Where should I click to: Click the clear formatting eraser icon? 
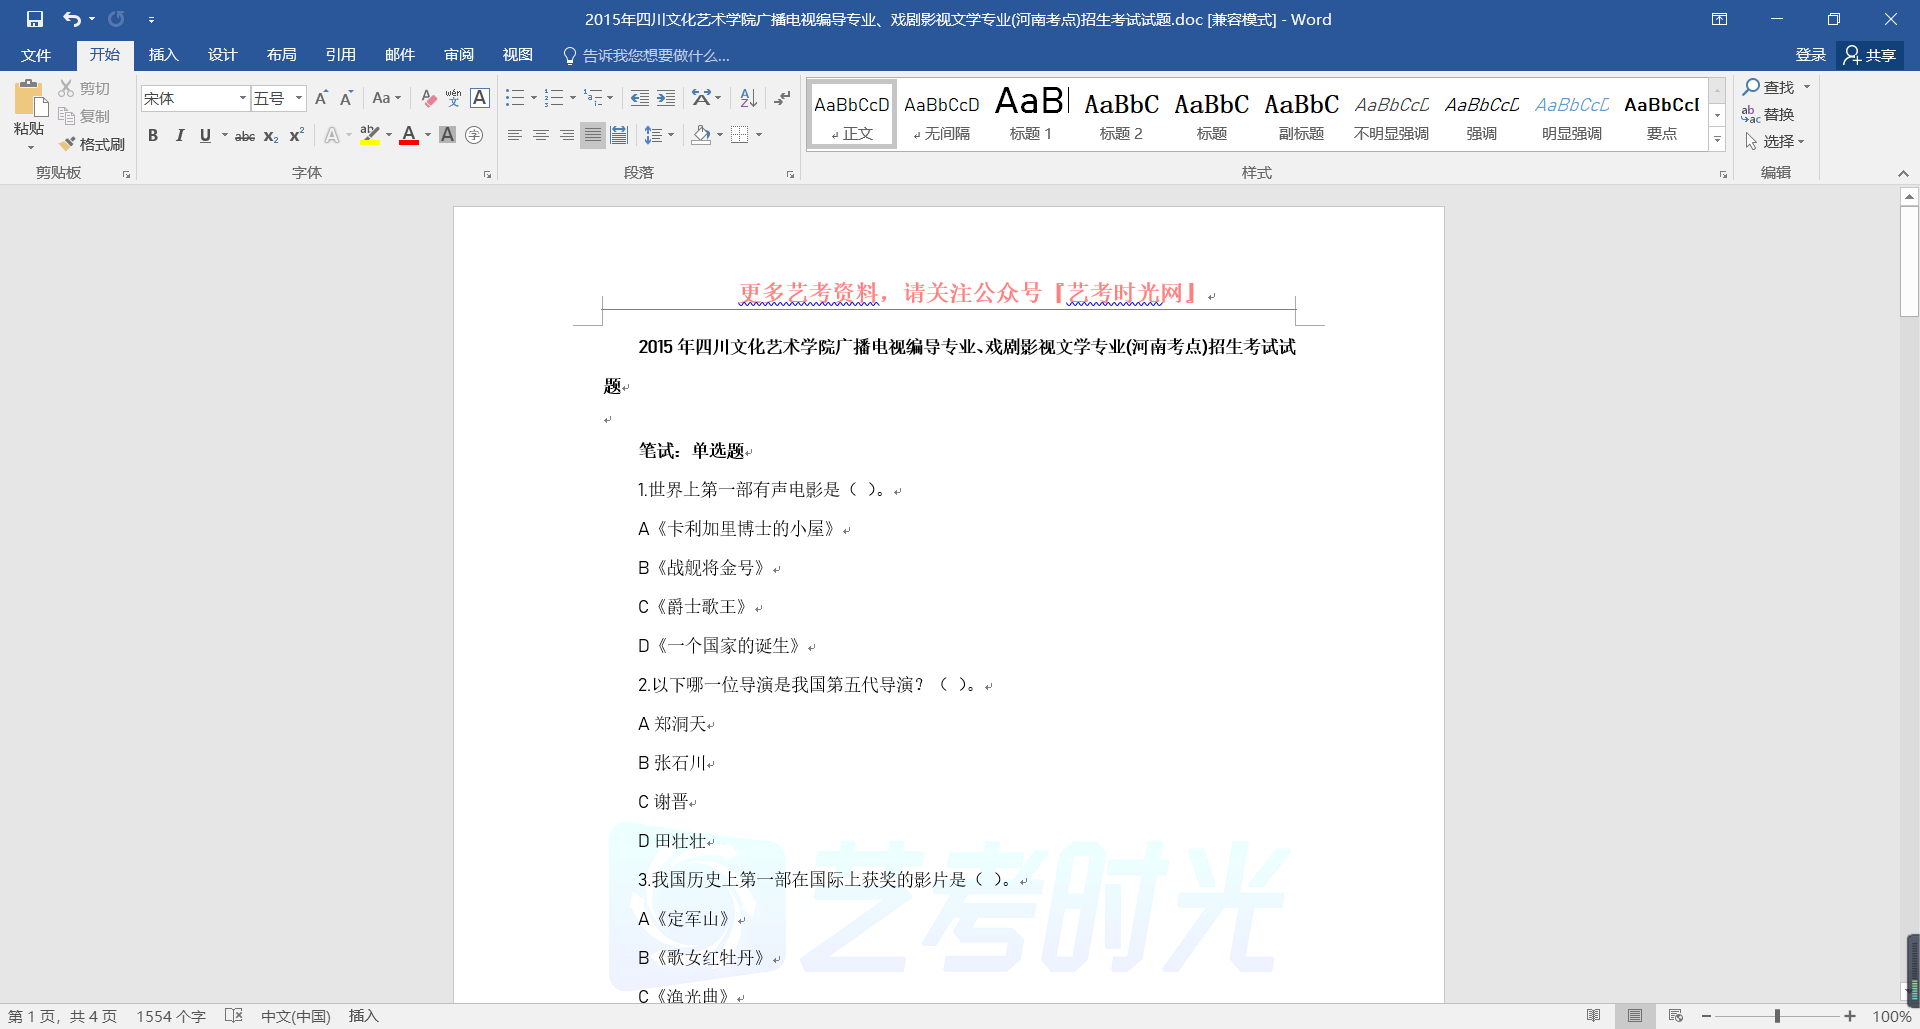coord(428,98)
